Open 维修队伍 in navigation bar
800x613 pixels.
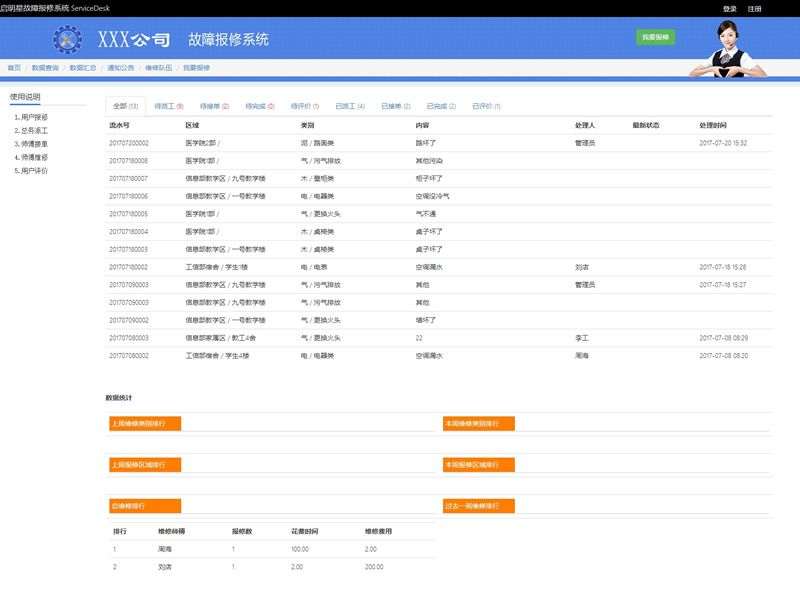tap(158, 68)
